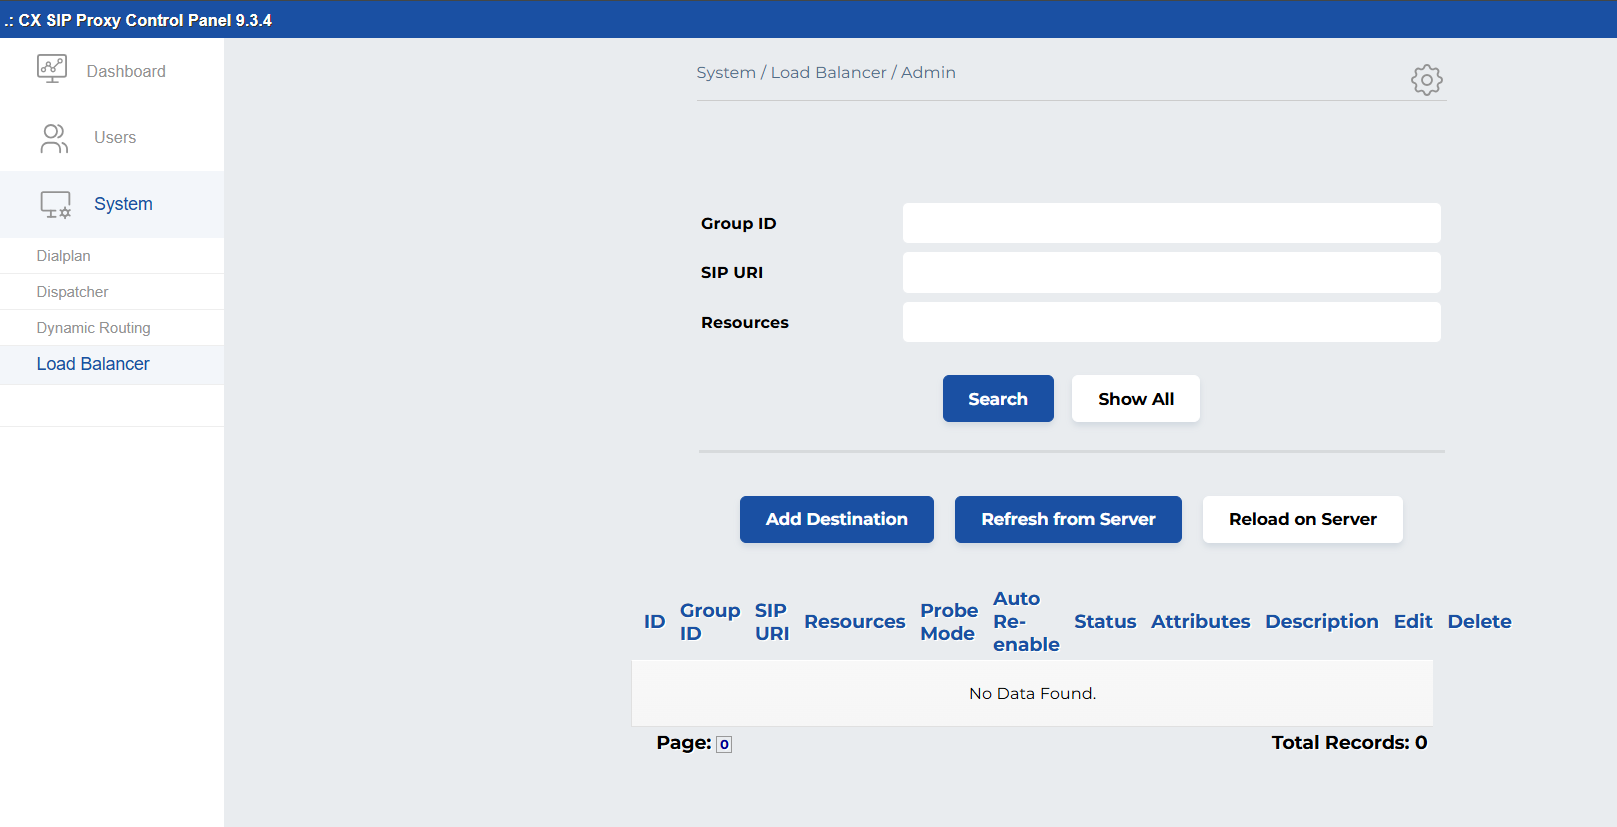Go to the Users section
The width and height of the screenshot is (1617, 827).
tap(115, 138)
